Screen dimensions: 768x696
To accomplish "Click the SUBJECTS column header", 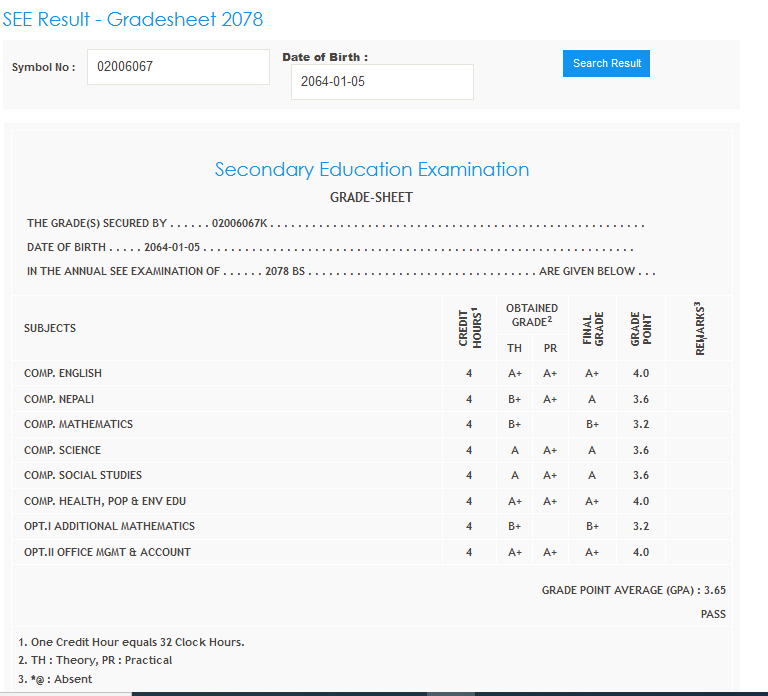I will click(x=50, y=328).
